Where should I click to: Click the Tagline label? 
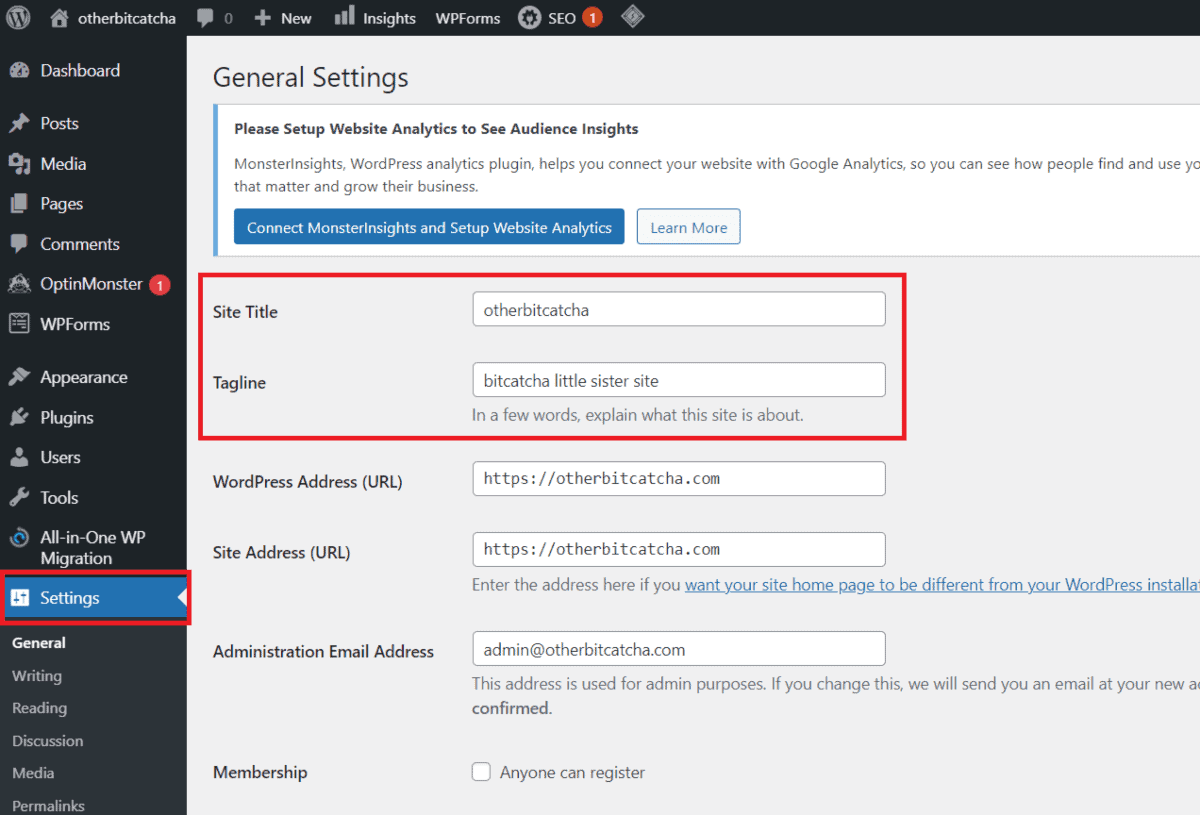(x=239, y=382)
